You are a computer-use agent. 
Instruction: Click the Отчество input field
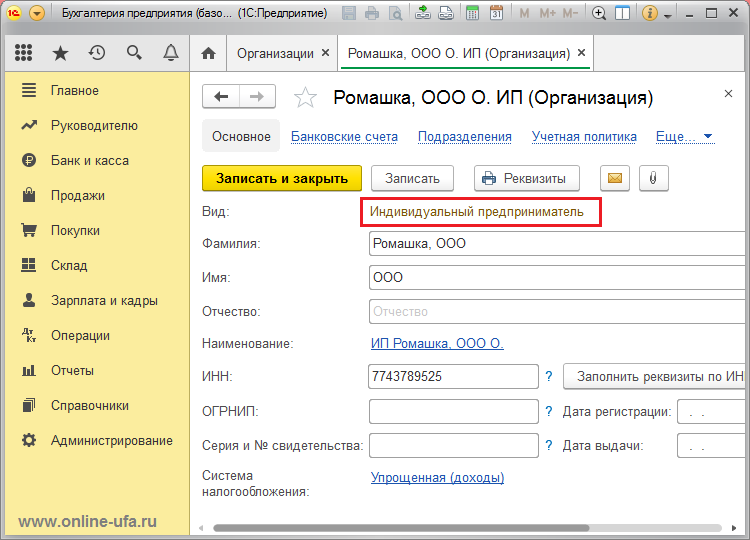[559, 311]
